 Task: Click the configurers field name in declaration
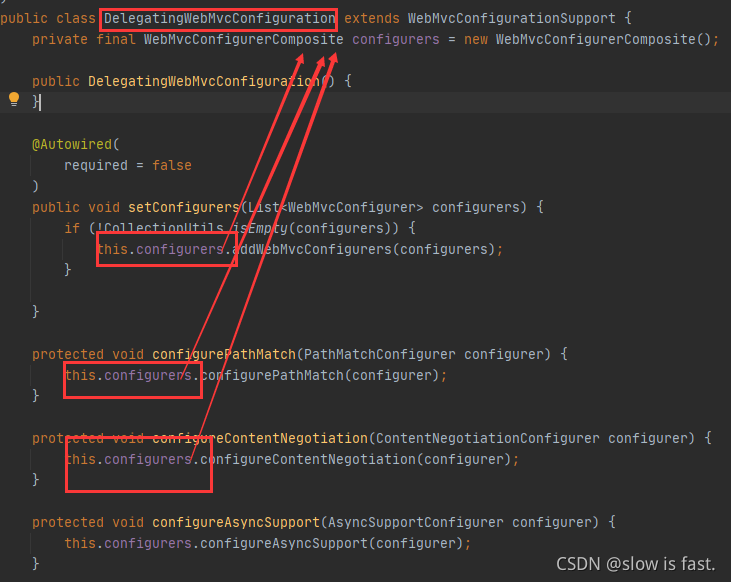tap(396, 39)
